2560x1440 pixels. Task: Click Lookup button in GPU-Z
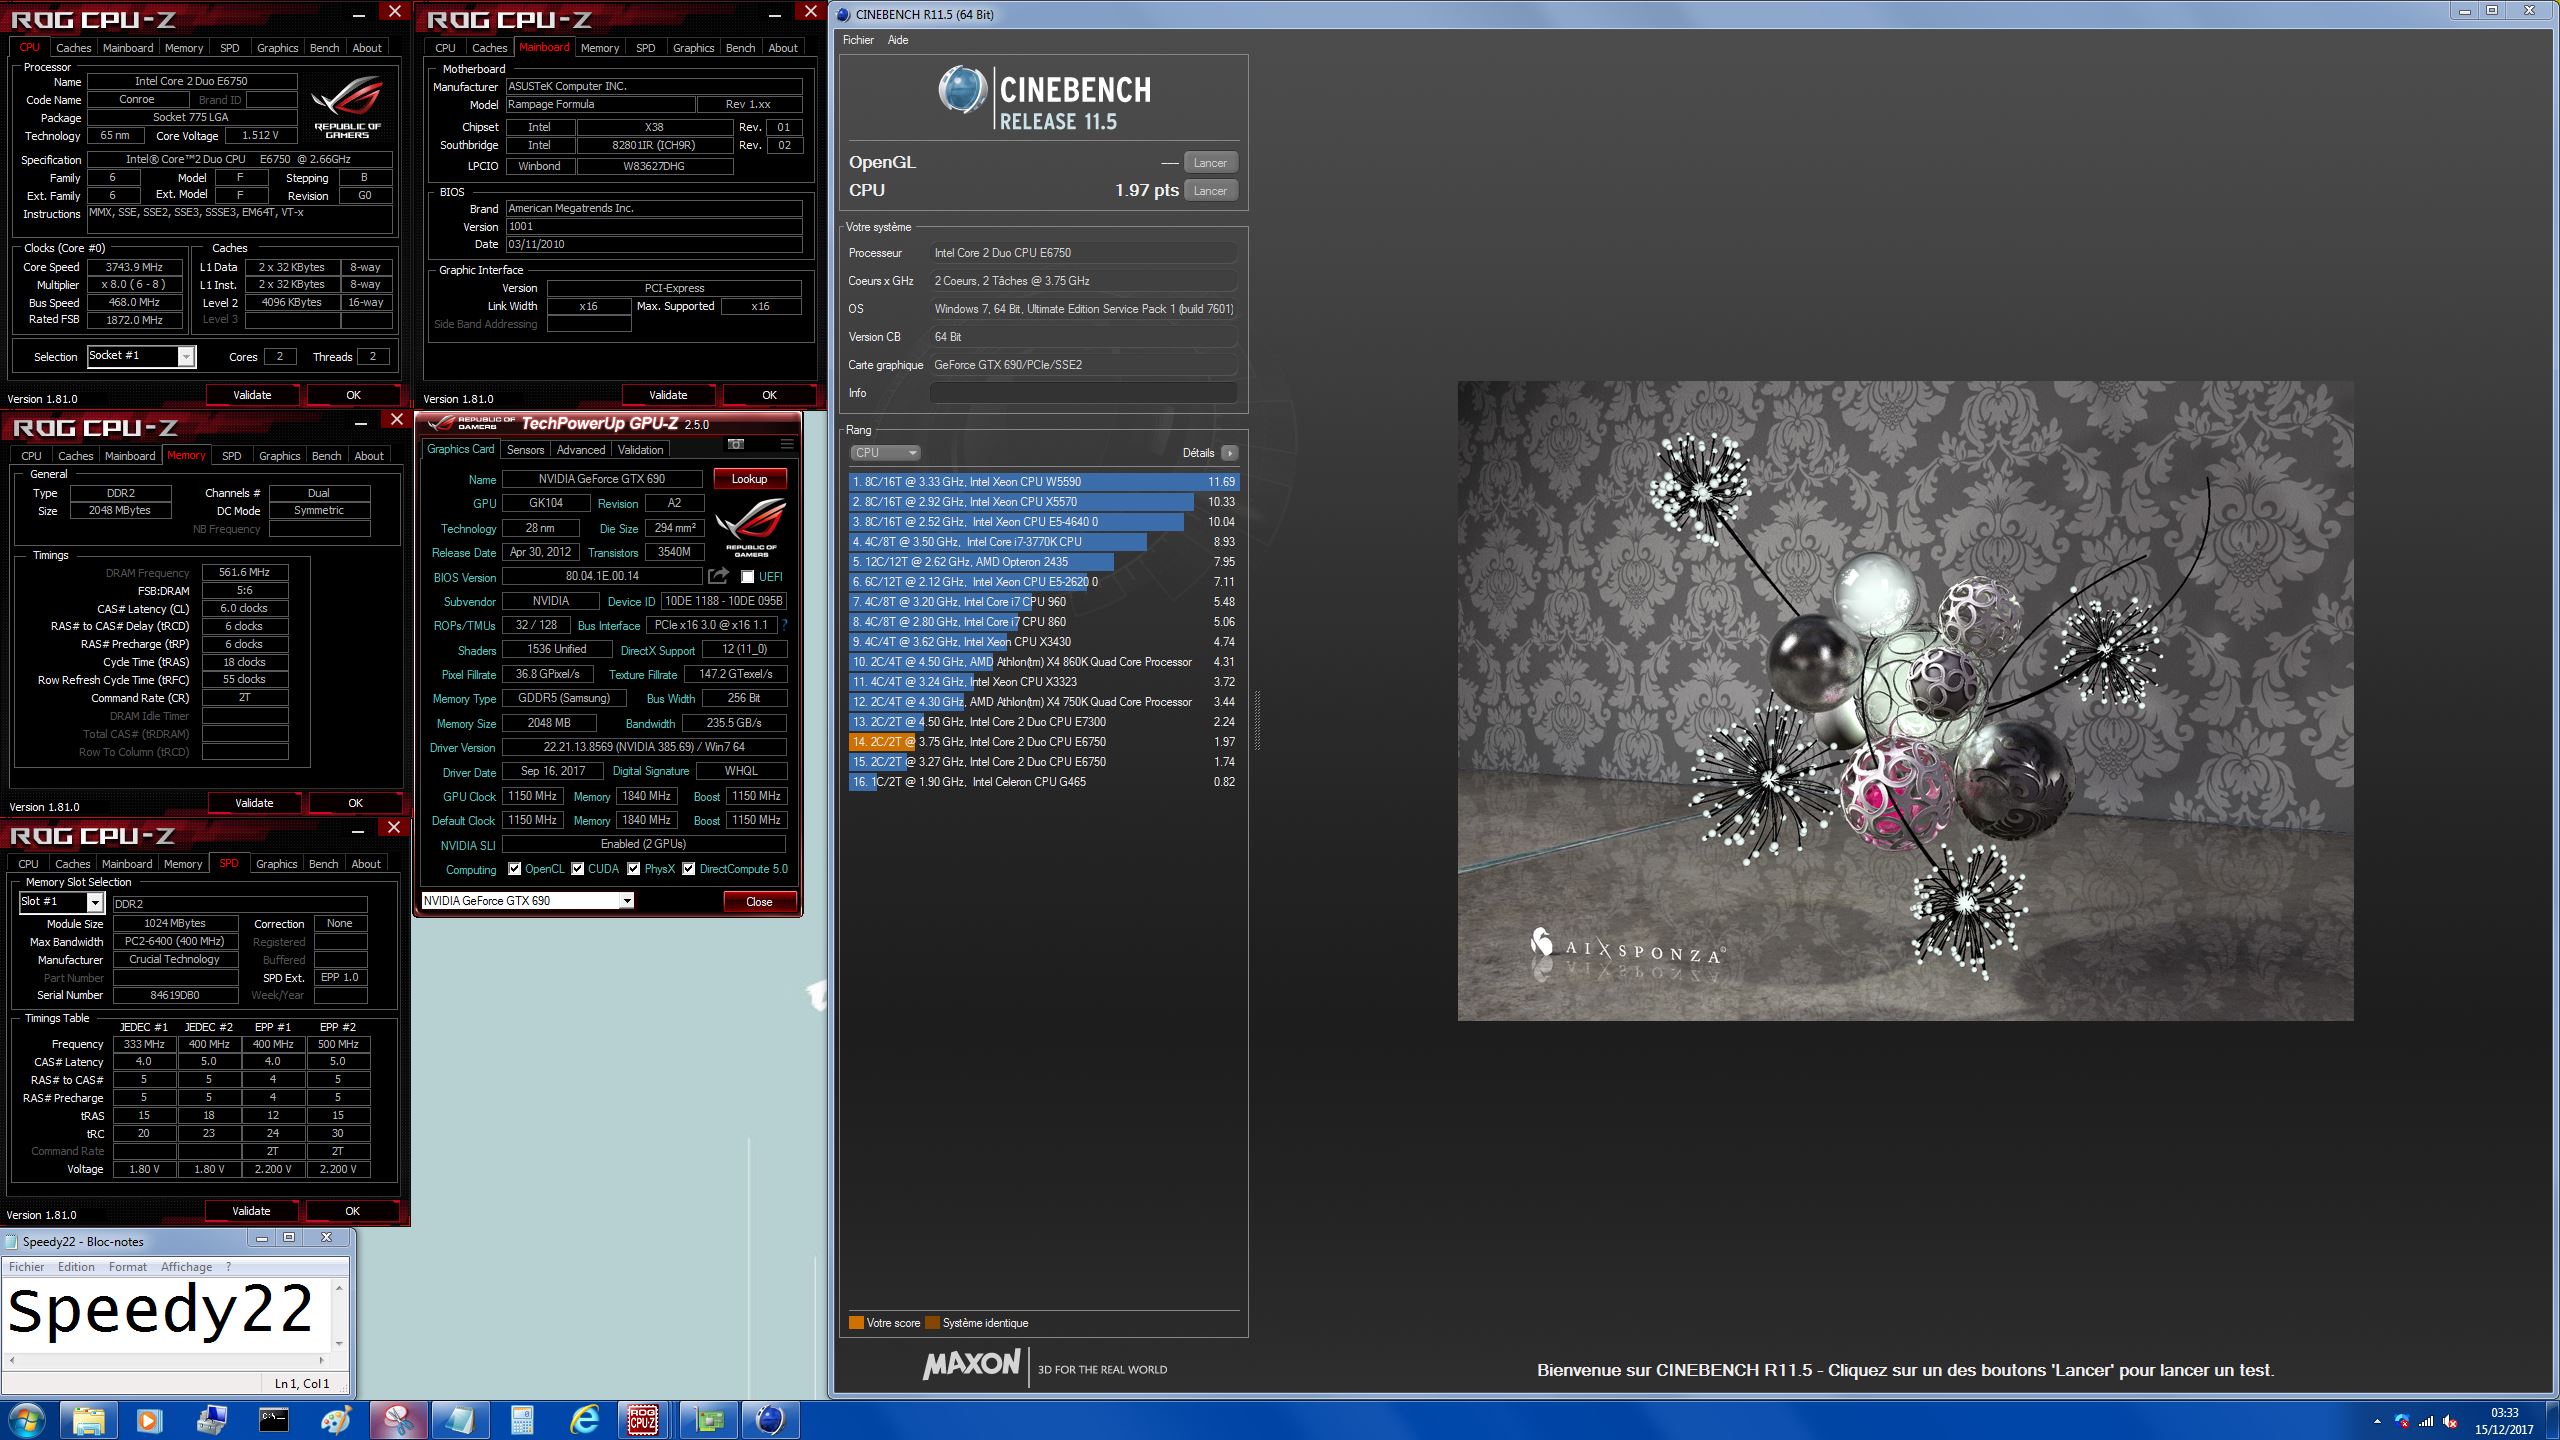(x=749, y=479)
